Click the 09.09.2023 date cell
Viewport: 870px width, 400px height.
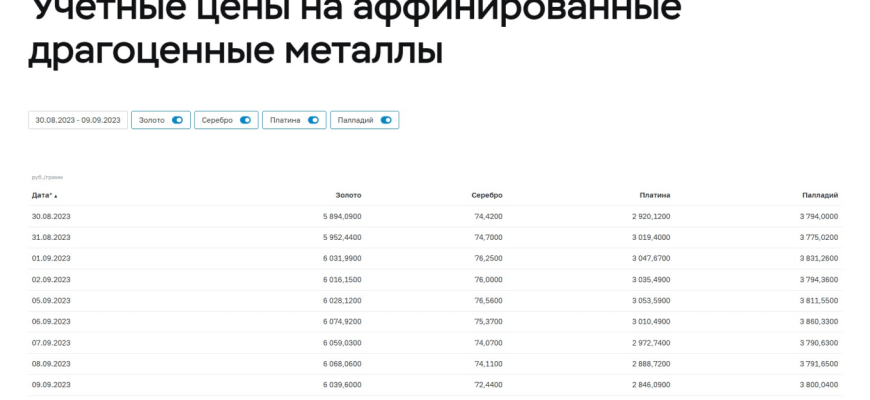click(51, 384)
